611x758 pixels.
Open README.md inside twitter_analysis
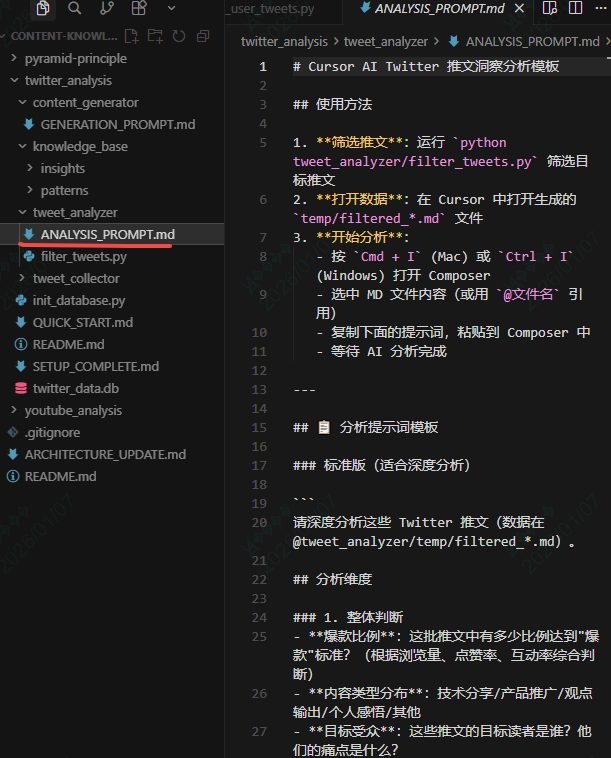tap(68, 345)
